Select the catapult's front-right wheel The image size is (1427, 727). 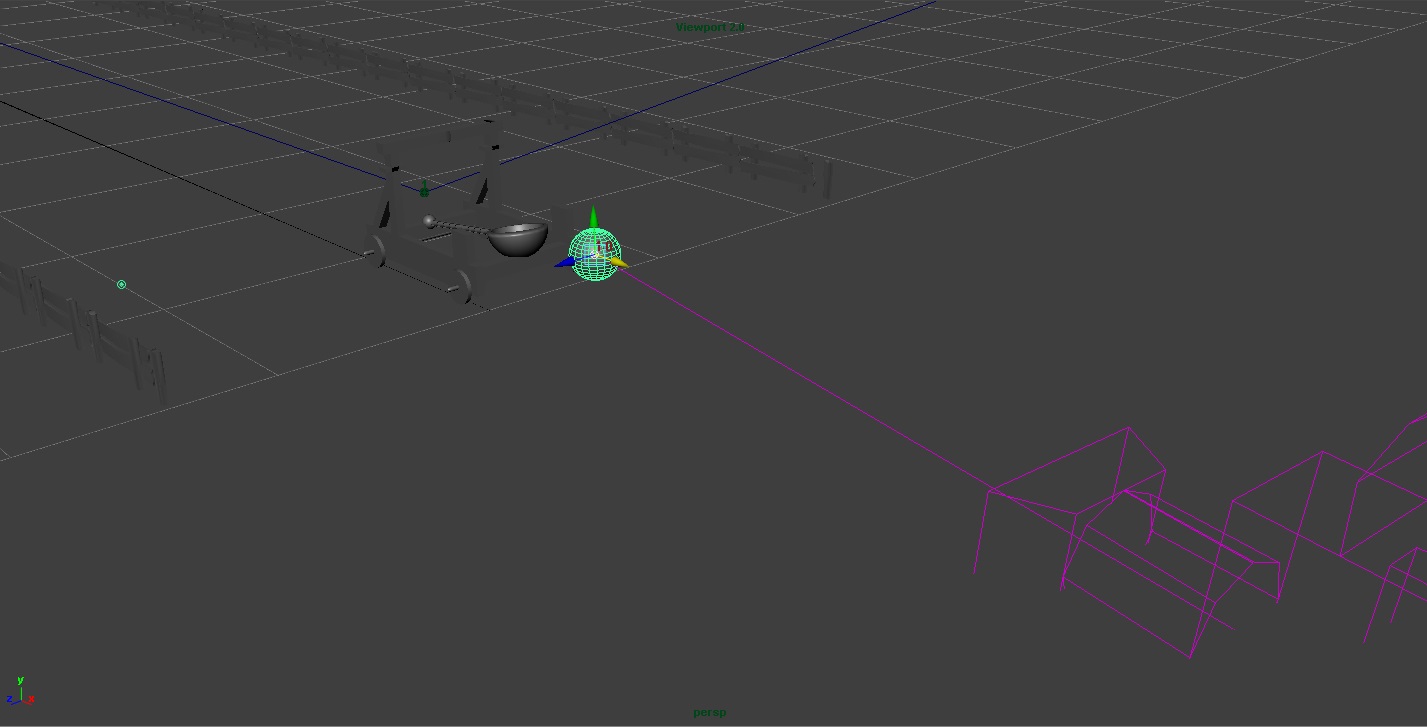click(460, 286)
